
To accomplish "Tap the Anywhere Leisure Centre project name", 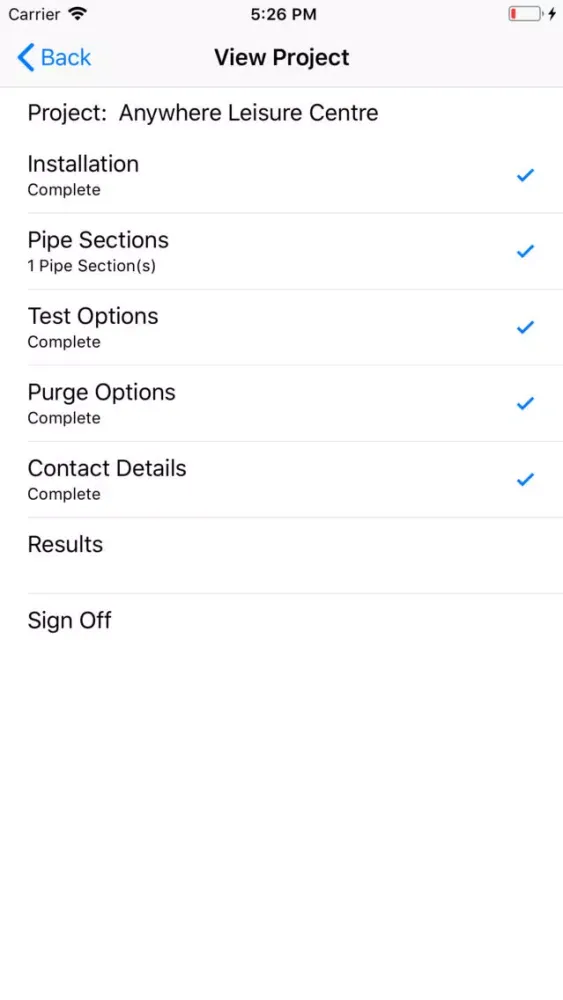I will pyautogui.click(x=249, y=113).
